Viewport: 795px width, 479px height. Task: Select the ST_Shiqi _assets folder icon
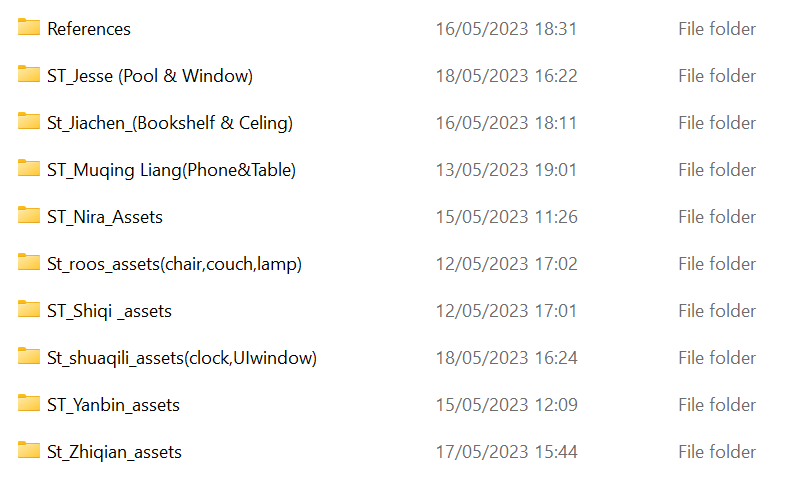coord(29,309)
